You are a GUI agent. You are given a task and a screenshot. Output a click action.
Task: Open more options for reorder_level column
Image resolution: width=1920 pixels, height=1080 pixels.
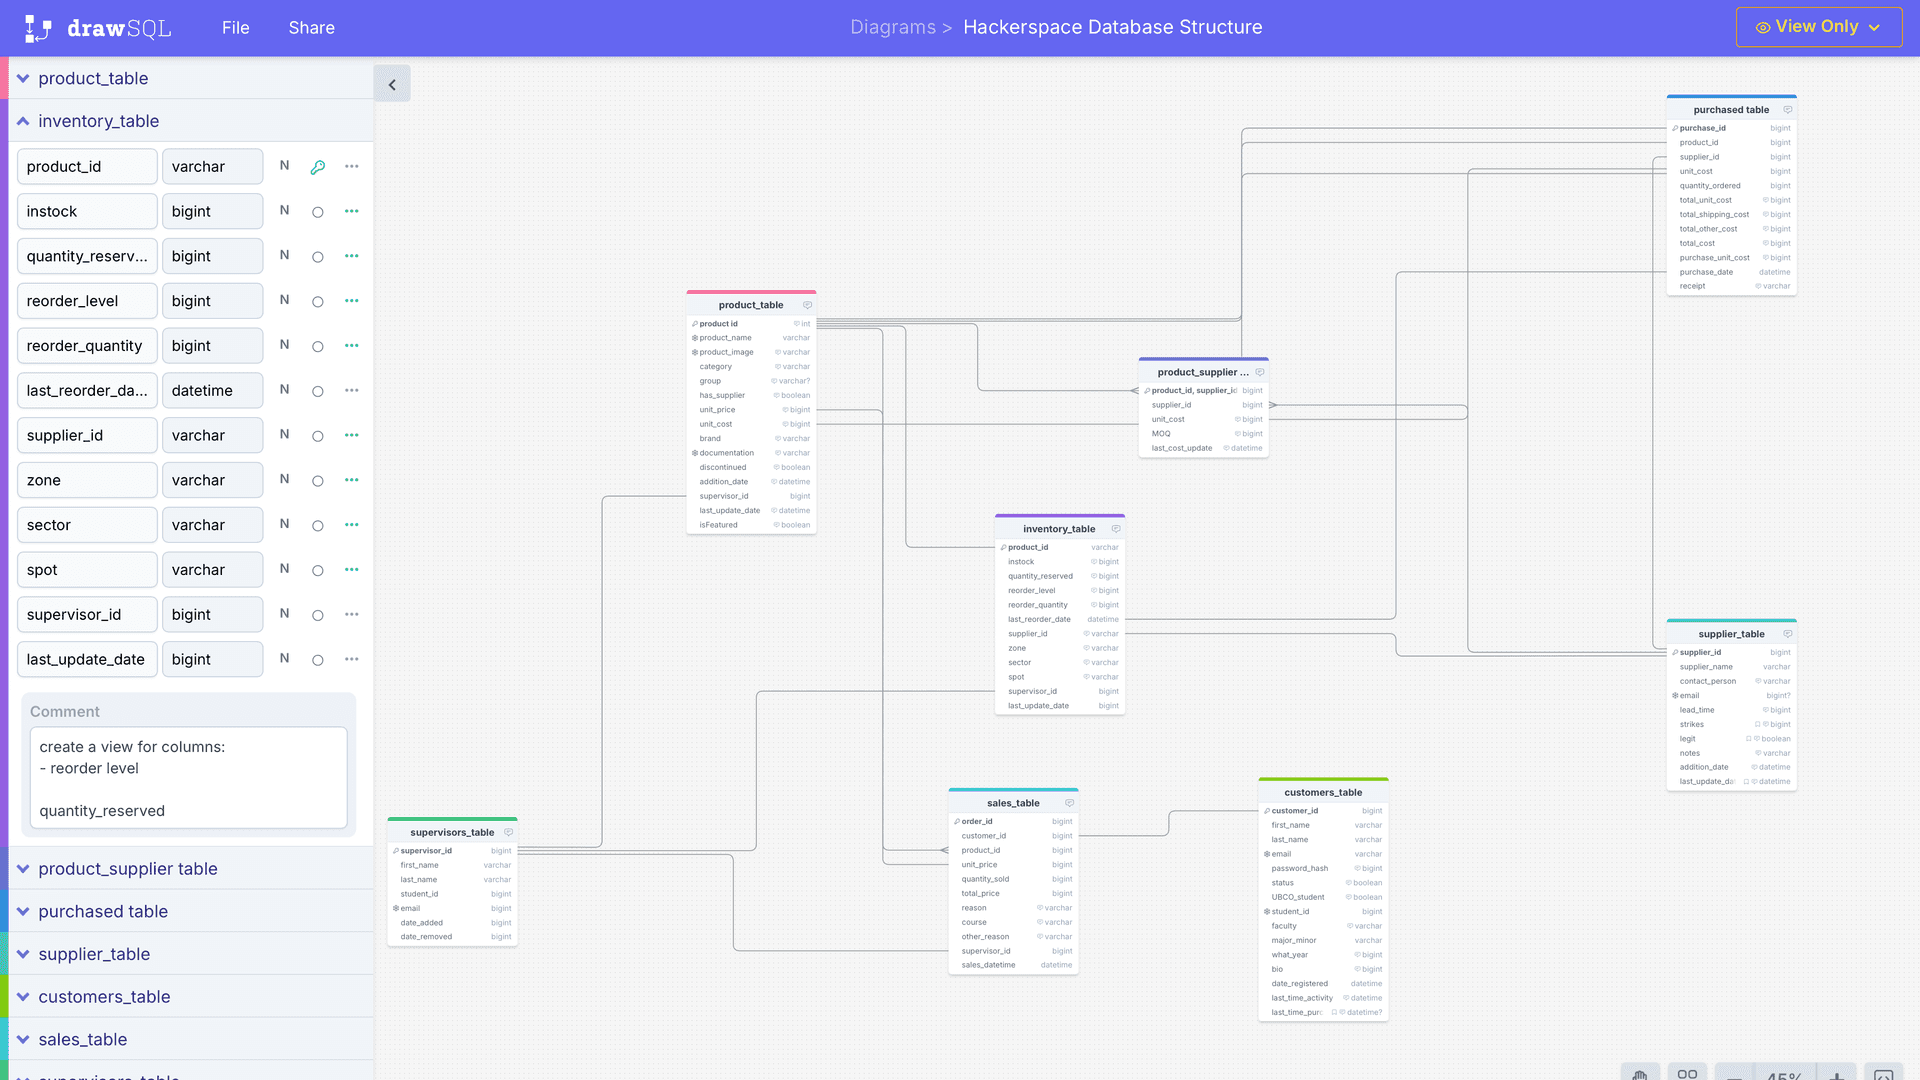coord(352,301)
